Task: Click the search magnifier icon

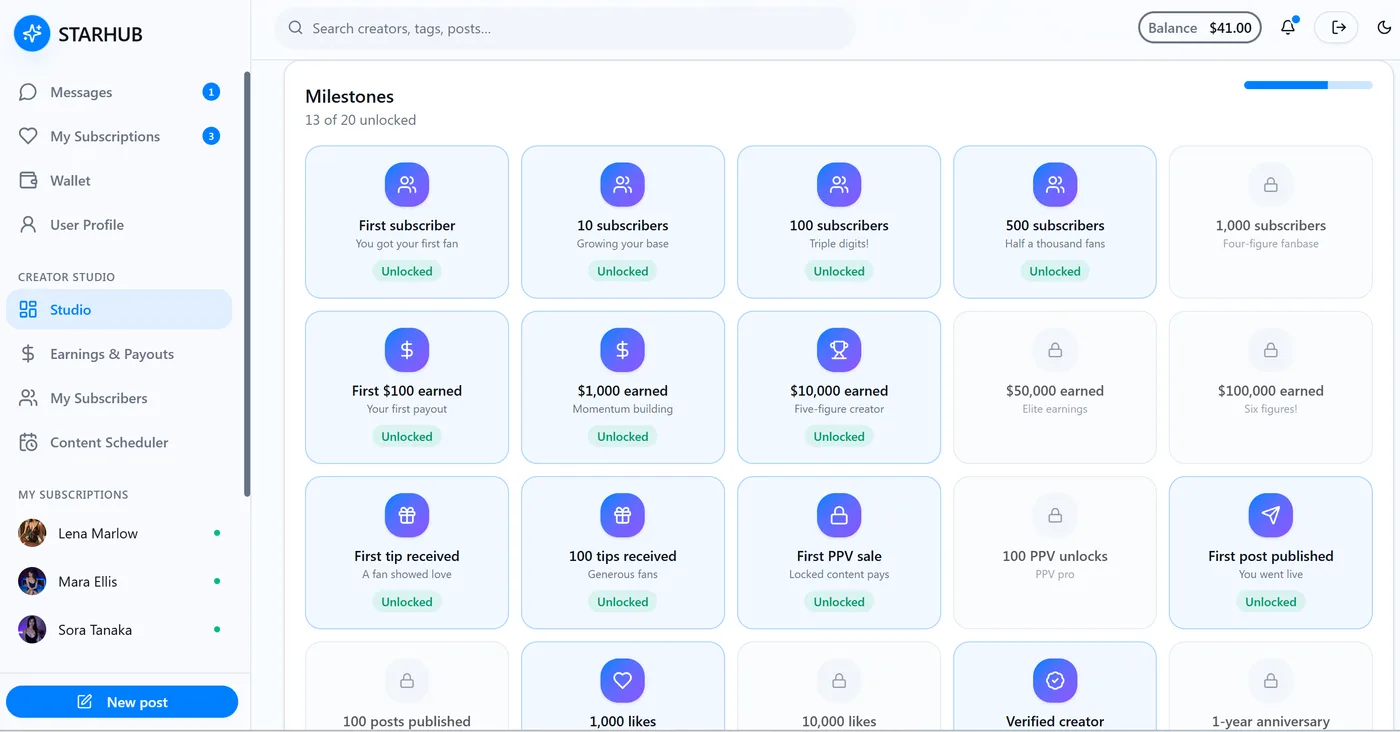Action: pos(295,28)
